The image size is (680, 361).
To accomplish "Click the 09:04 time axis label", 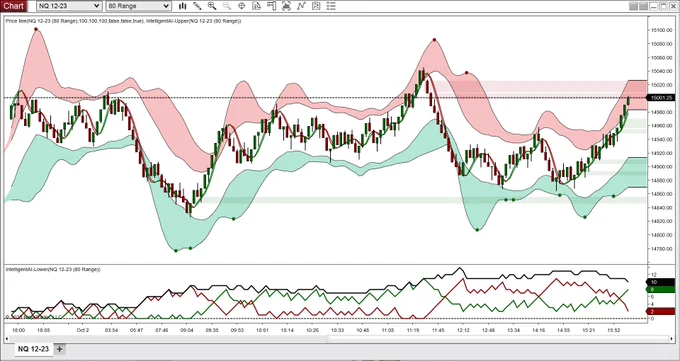I will (187, 330).
